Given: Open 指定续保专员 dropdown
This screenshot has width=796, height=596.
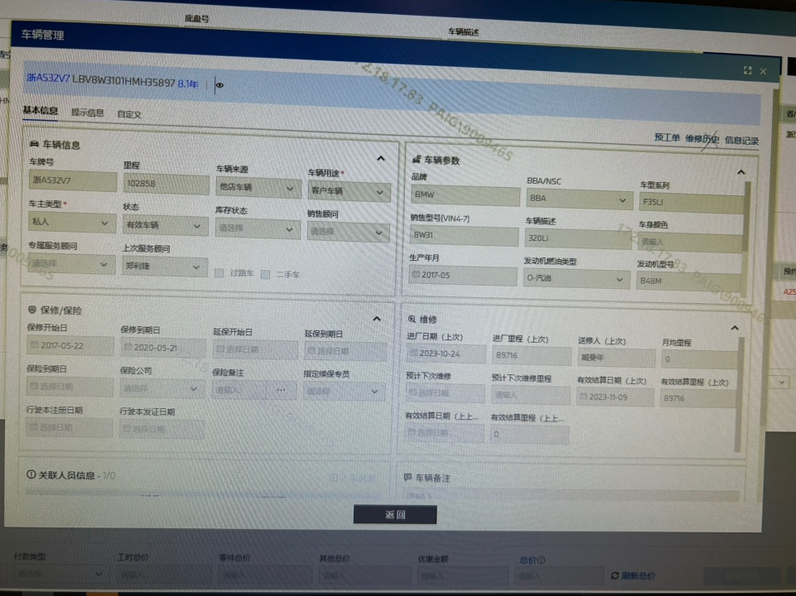Looking at the screenshot, I should click(x=344, y=391).
